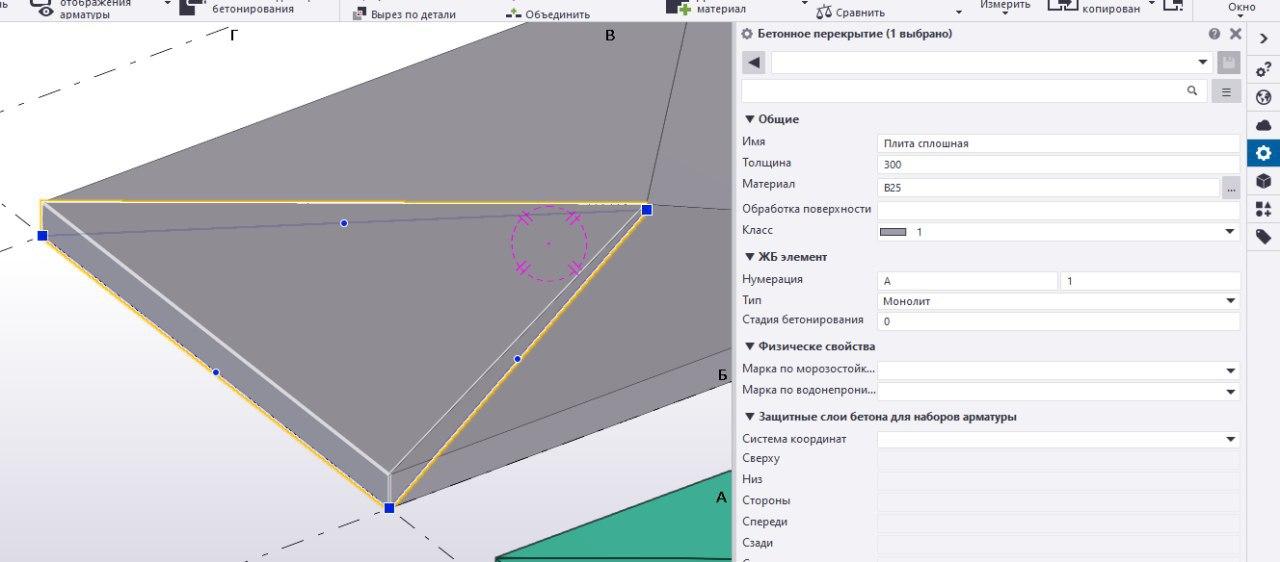Open the dropdown arrow next to Сравнить
This screenshot has width=1280, height=562.
[x=959, y=12]
